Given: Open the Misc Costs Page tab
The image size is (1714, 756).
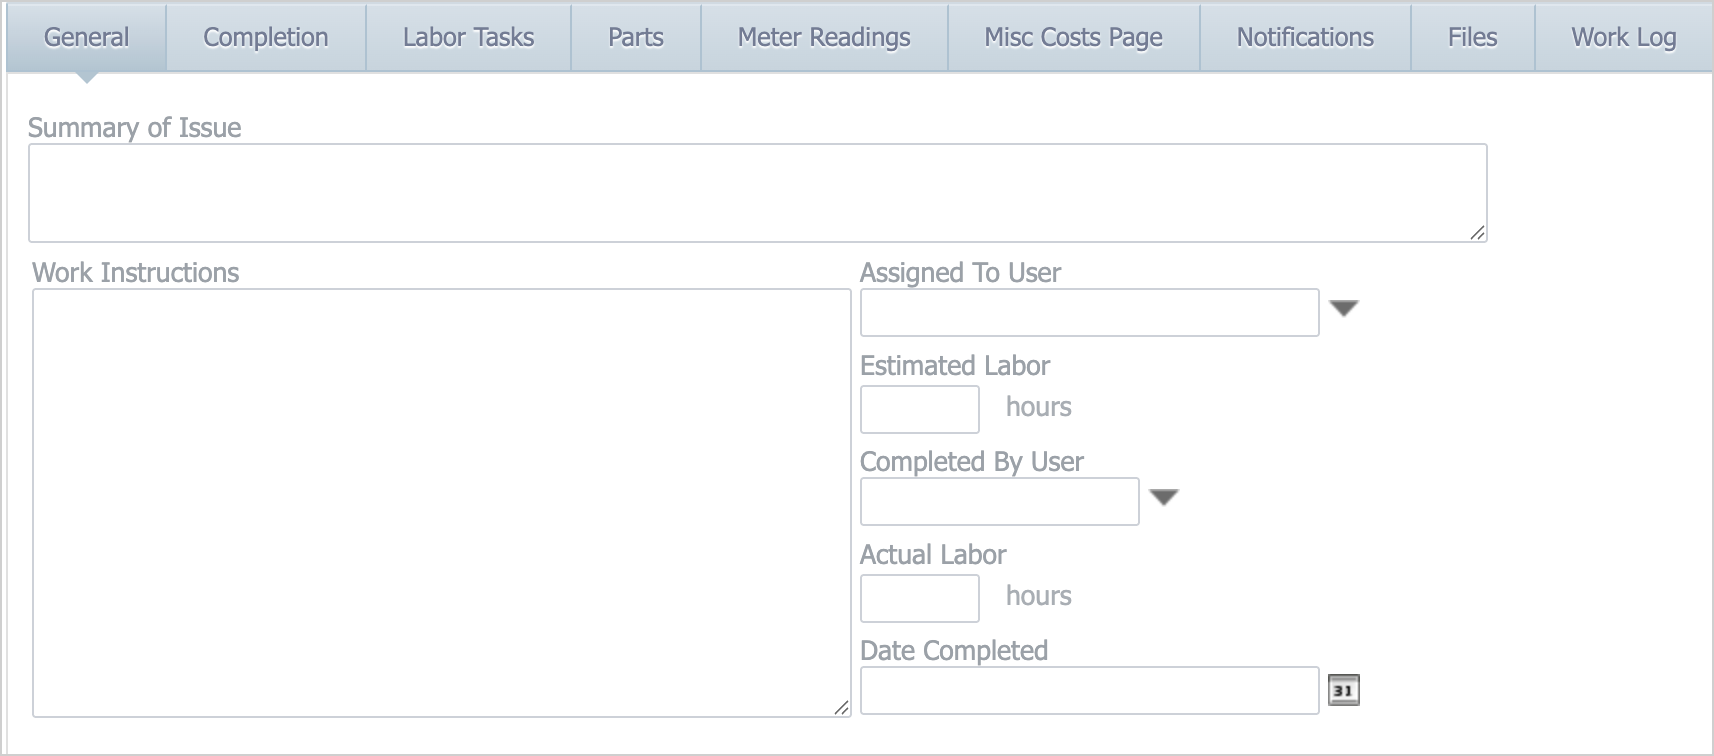Looking at the screenshot, I should 1073,37.
